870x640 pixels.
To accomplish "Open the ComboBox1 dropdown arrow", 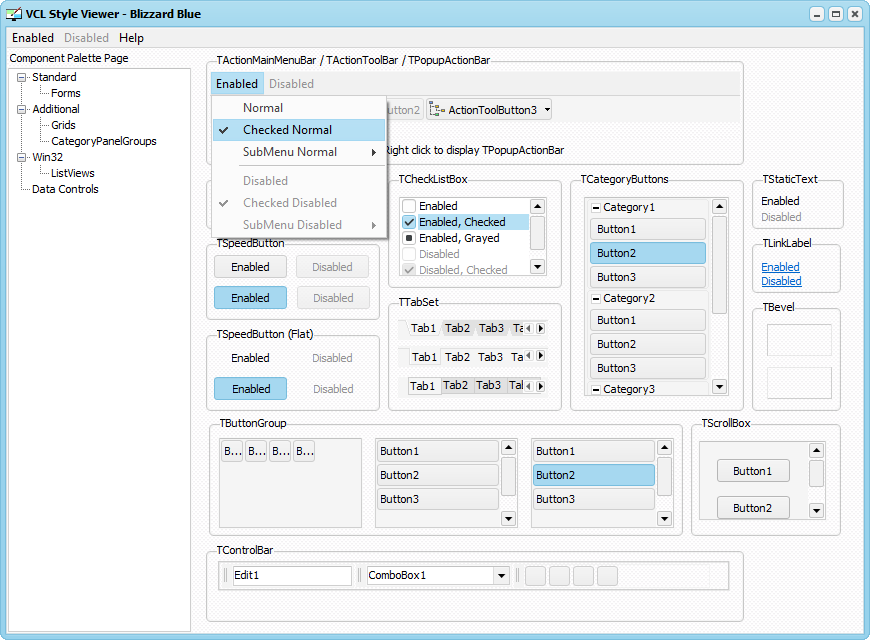I will 501,576.
